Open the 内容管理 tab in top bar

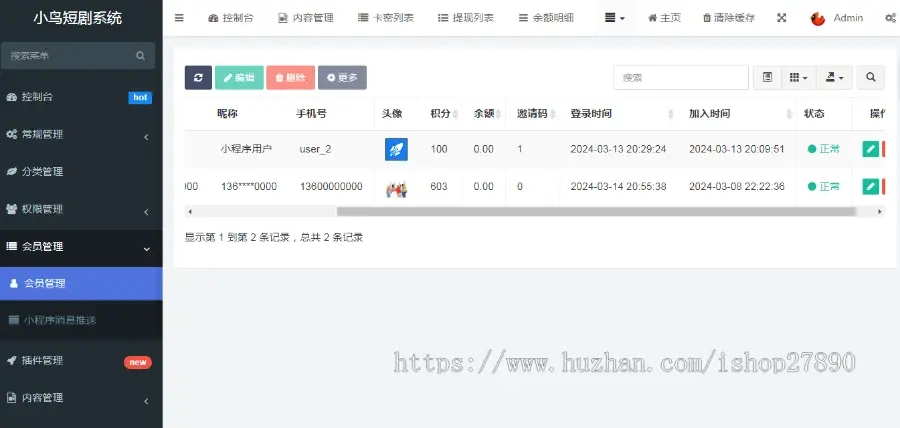[305, 18]
